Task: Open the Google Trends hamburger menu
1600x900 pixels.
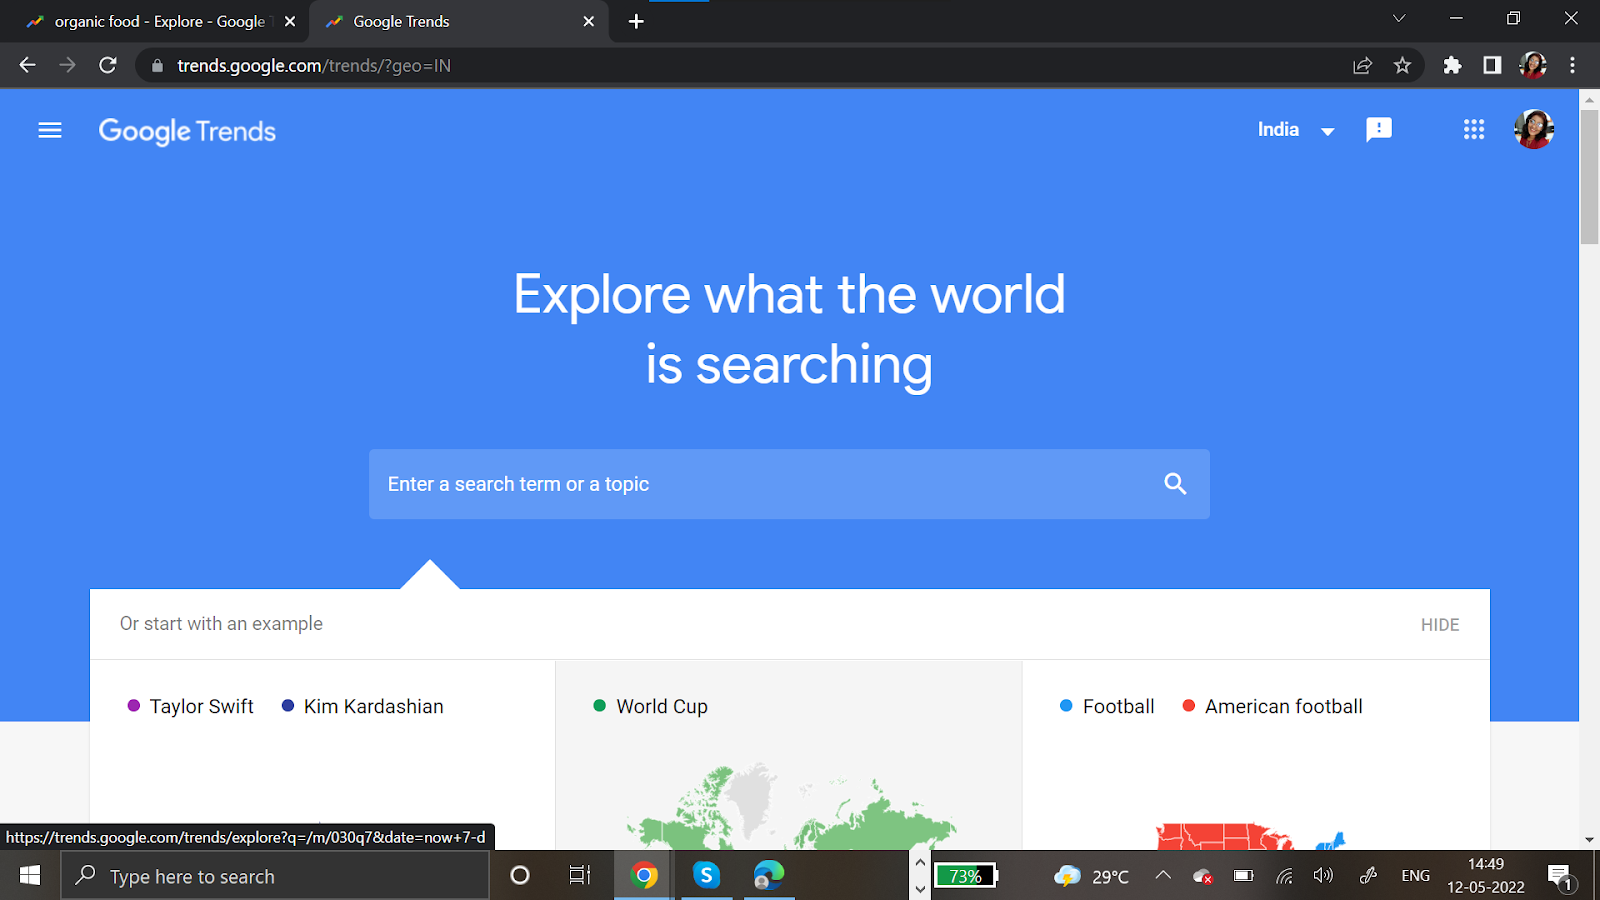Action: [50, 130]
